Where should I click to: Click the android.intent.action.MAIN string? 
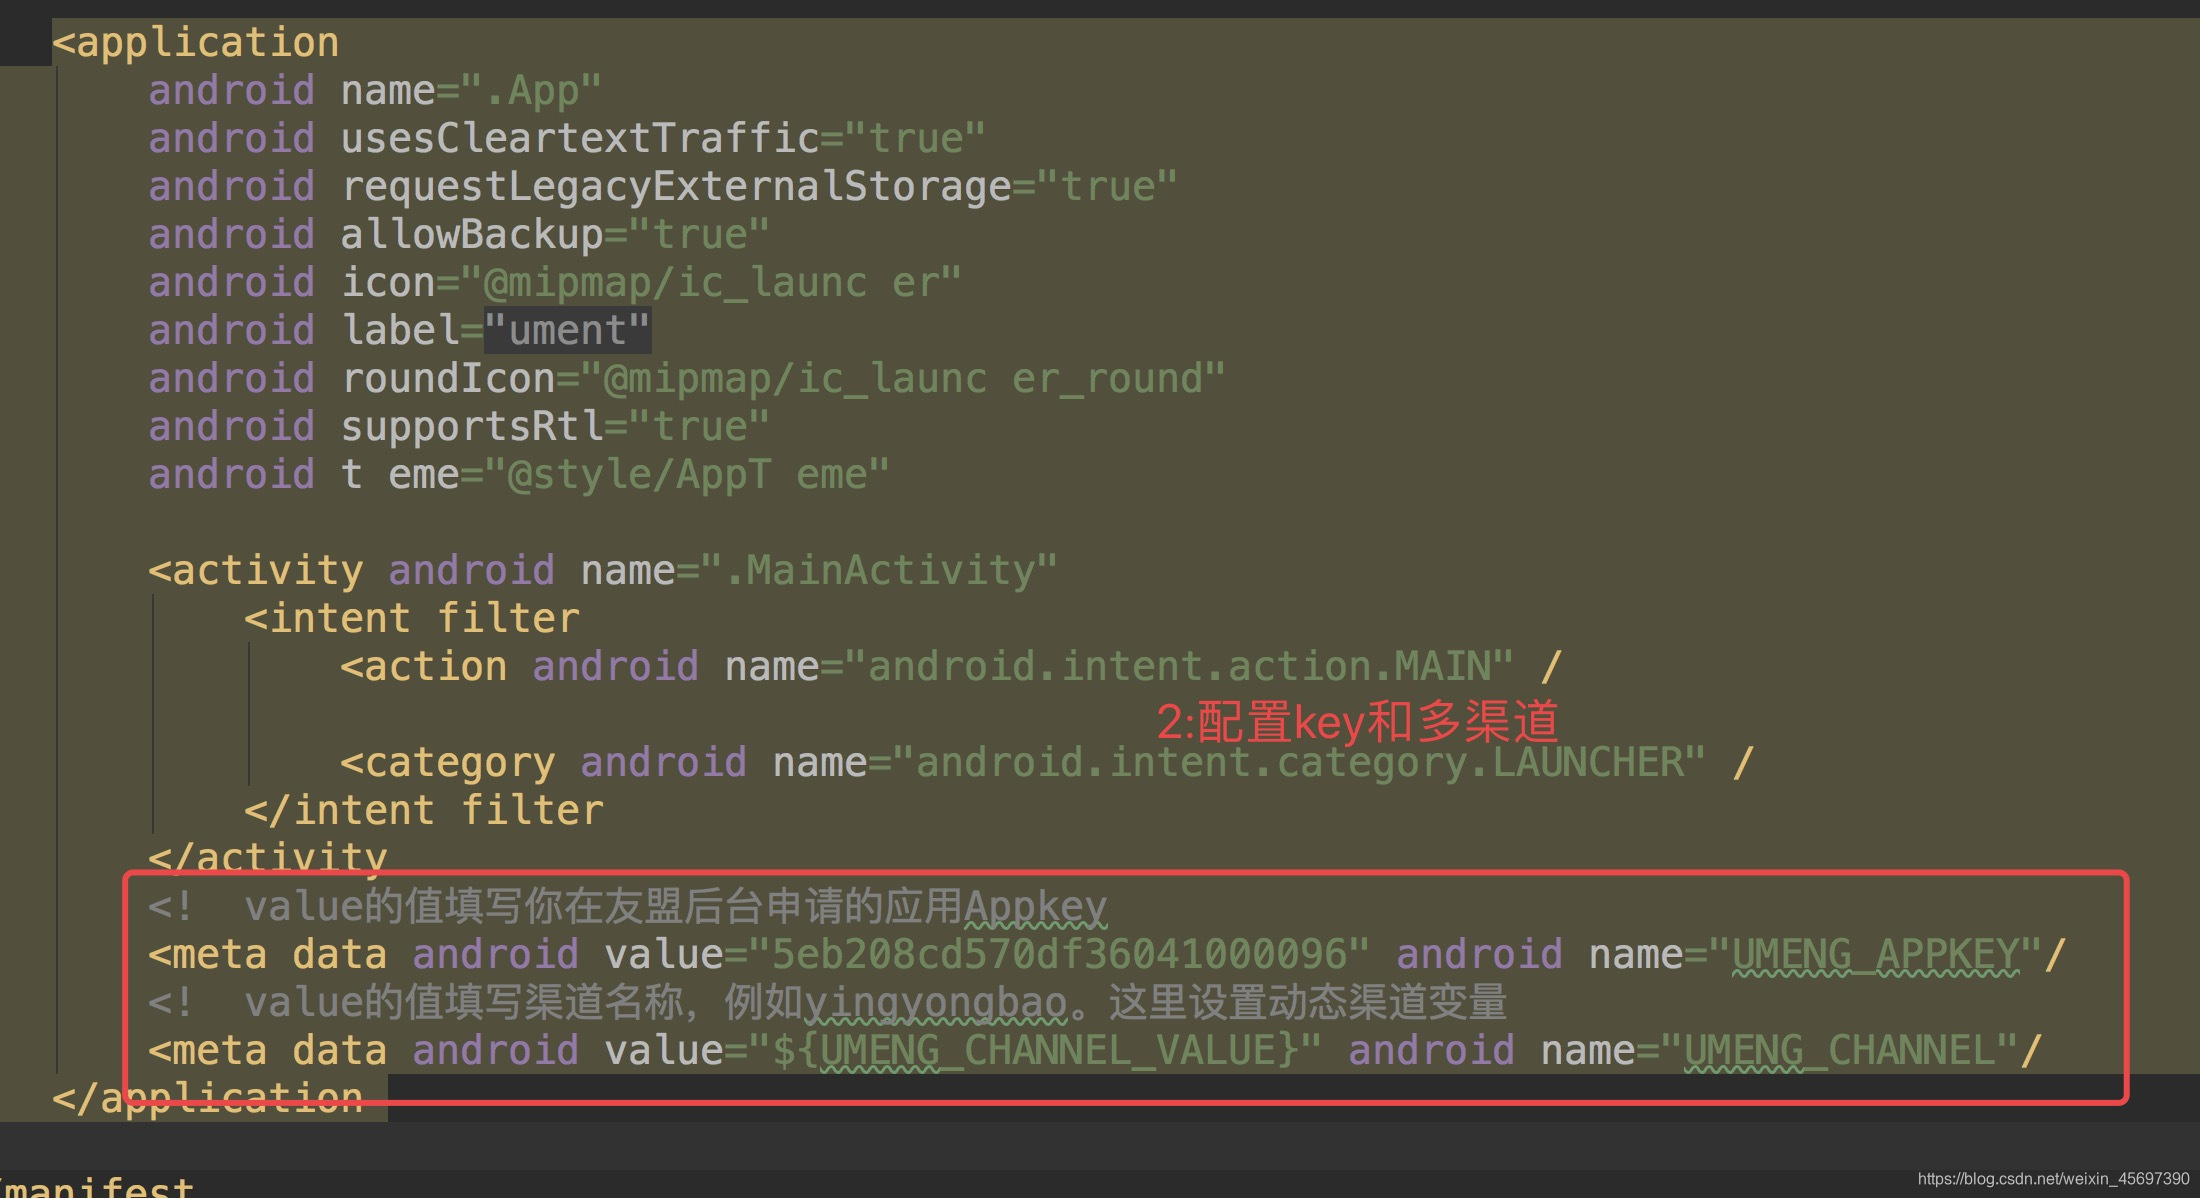point(1179,666)
